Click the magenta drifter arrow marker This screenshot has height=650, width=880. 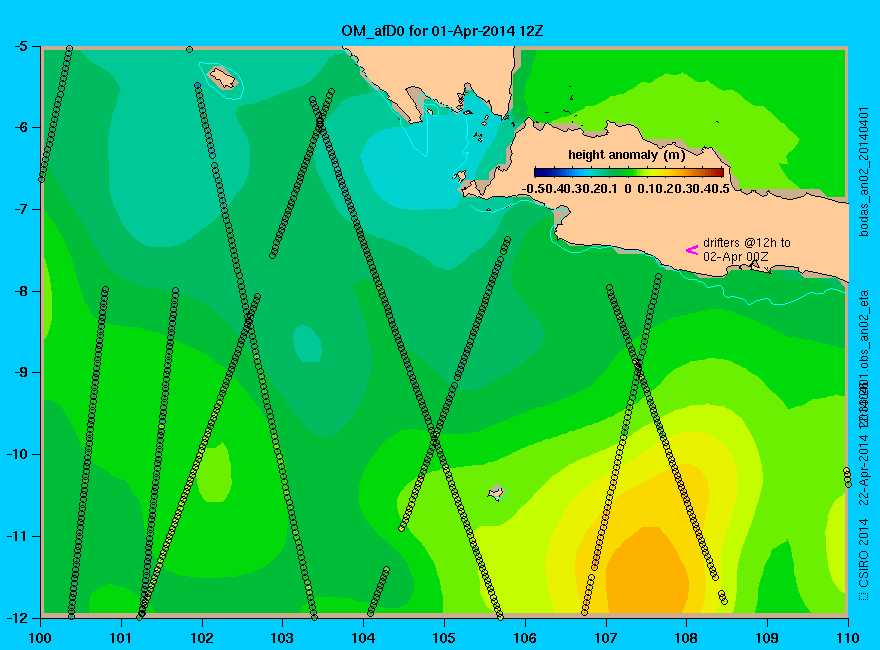click(692, 250)
